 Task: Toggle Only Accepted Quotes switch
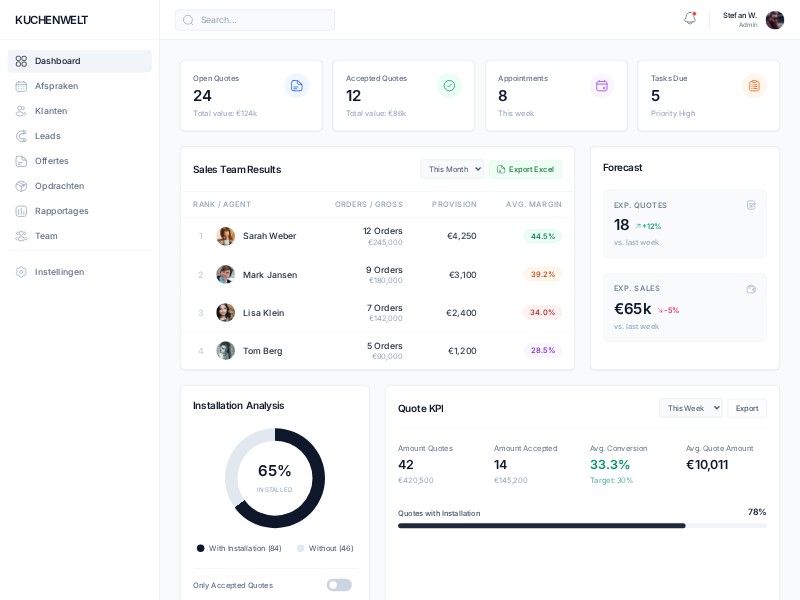(339, 585)
